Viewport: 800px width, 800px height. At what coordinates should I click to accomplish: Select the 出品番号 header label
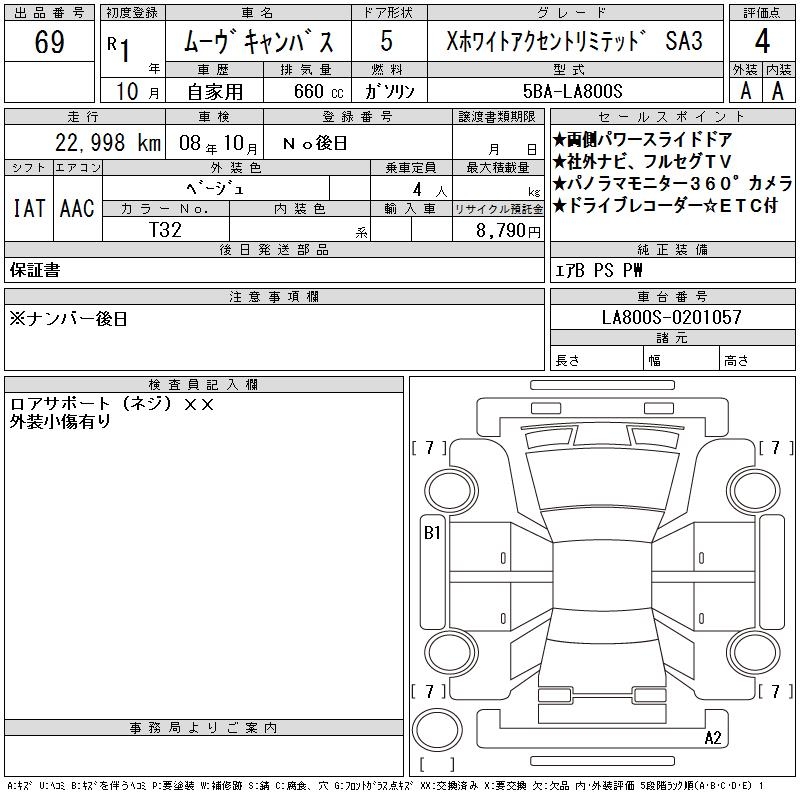pyautogui.click(x=49, y=13)
